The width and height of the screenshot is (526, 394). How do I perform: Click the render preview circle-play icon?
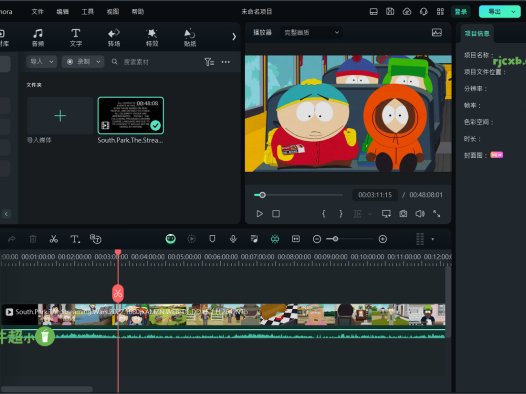point(192,239)
